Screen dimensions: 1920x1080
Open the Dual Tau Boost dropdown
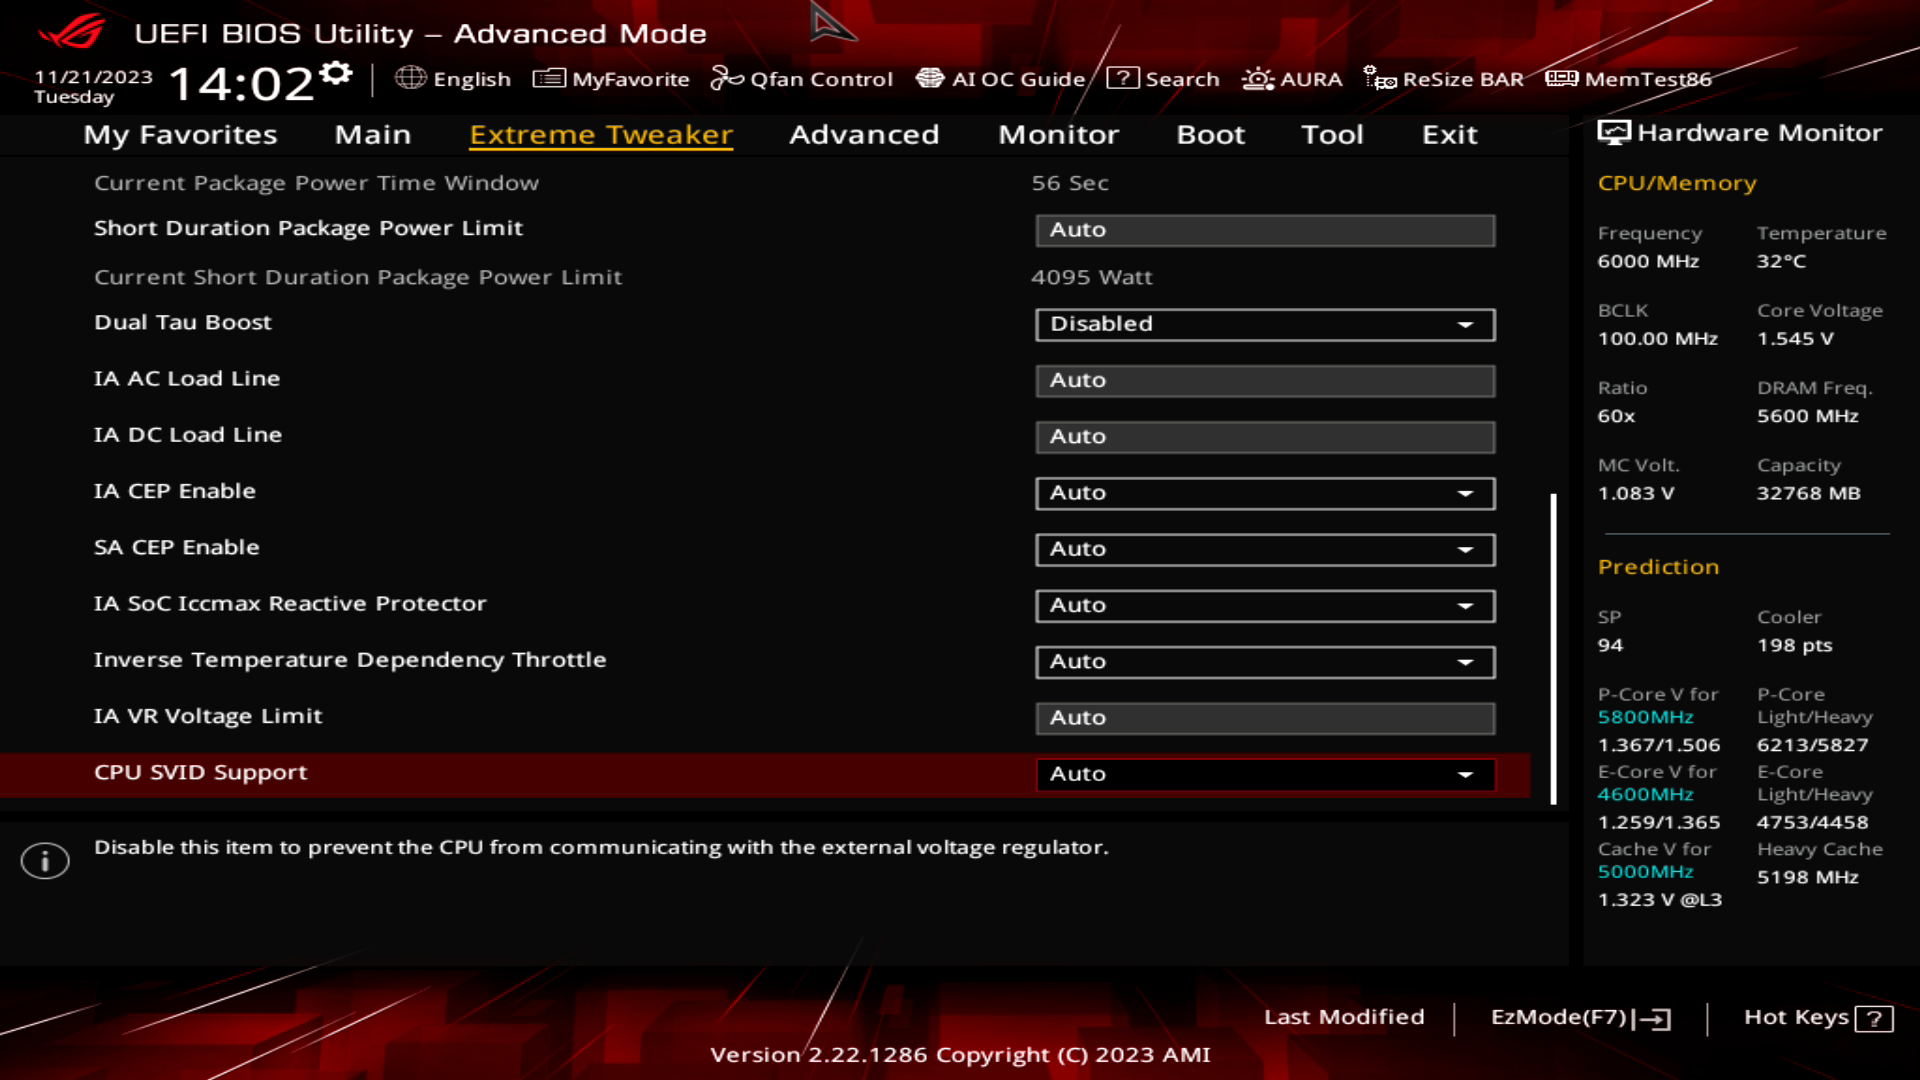point(1265,324)
